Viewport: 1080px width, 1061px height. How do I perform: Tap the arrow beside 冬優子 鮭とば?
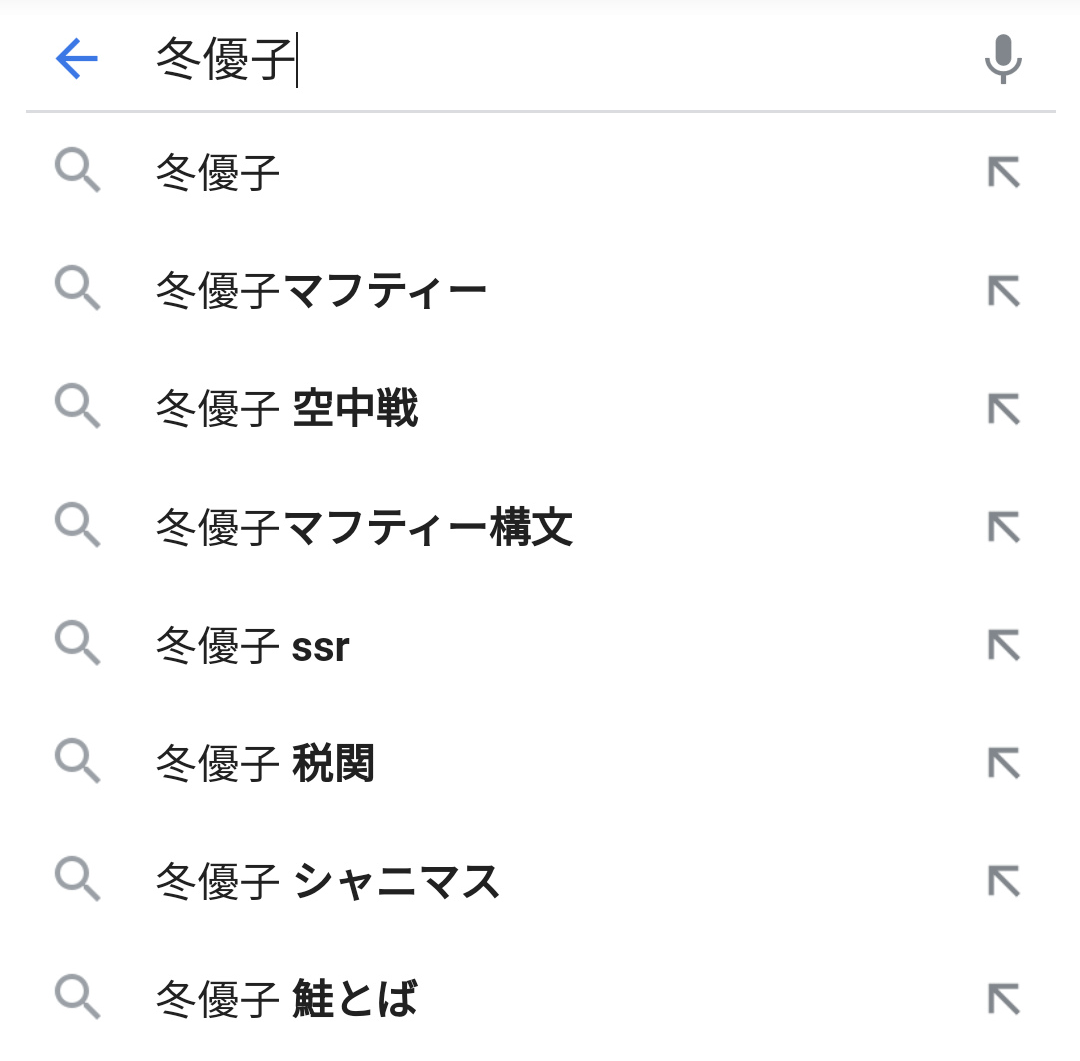tap(1003, 999)
